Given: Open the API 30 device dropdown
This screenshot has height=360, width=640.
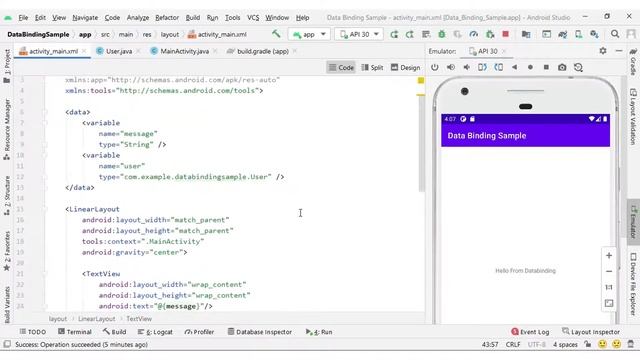Looking at the screenshot, I should (359, 34).
